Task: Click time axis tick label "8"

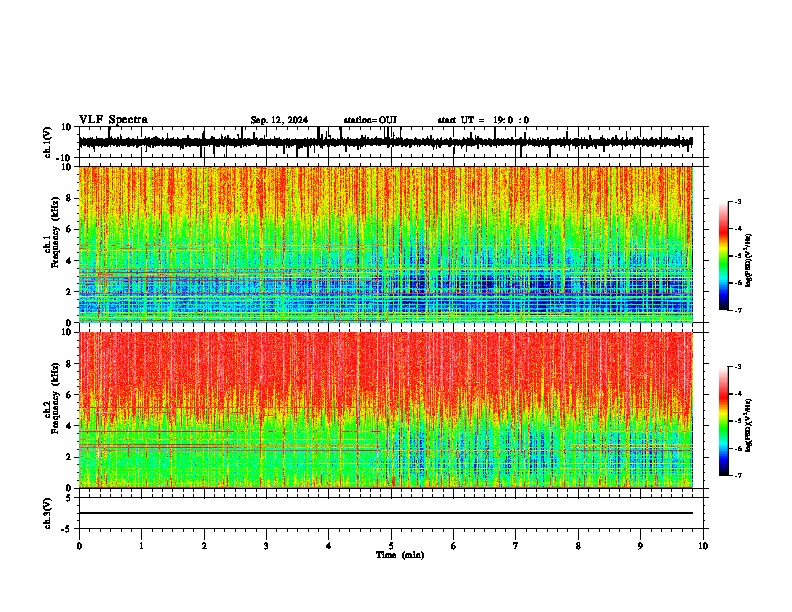Action: (578, 546)
